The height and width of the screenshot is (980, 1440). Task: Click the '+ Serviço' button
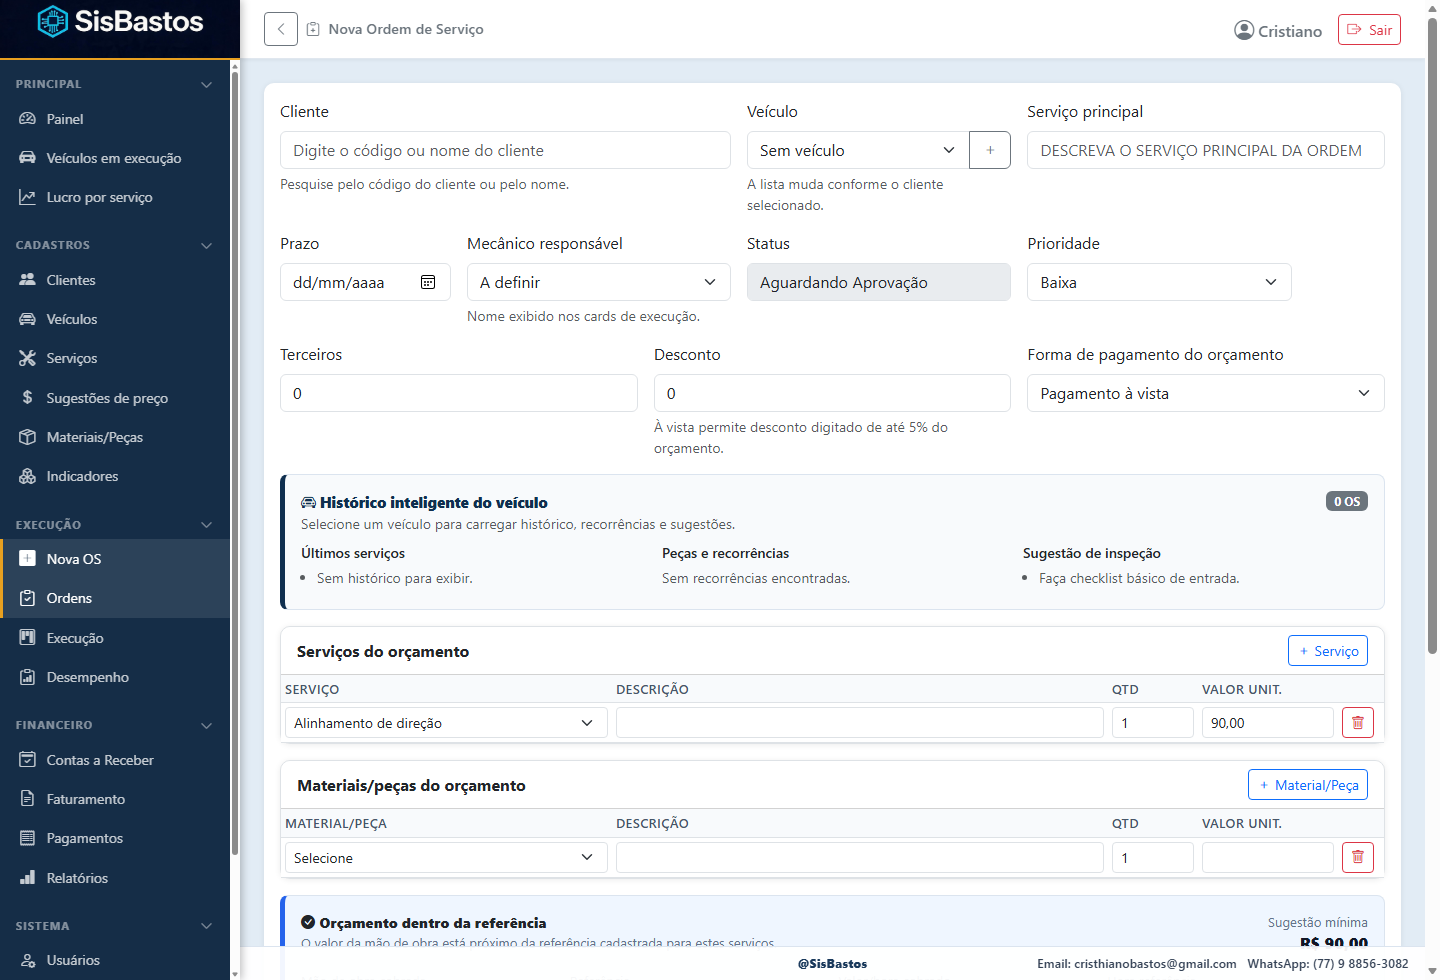[x=1327, y=651]
